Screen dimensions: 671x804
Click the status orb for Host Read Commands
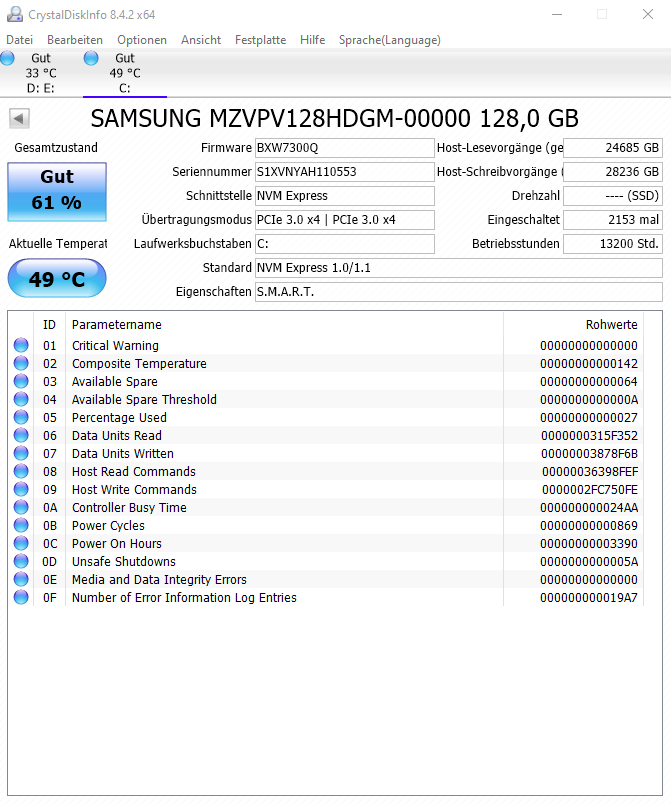(x=21, y=471)
